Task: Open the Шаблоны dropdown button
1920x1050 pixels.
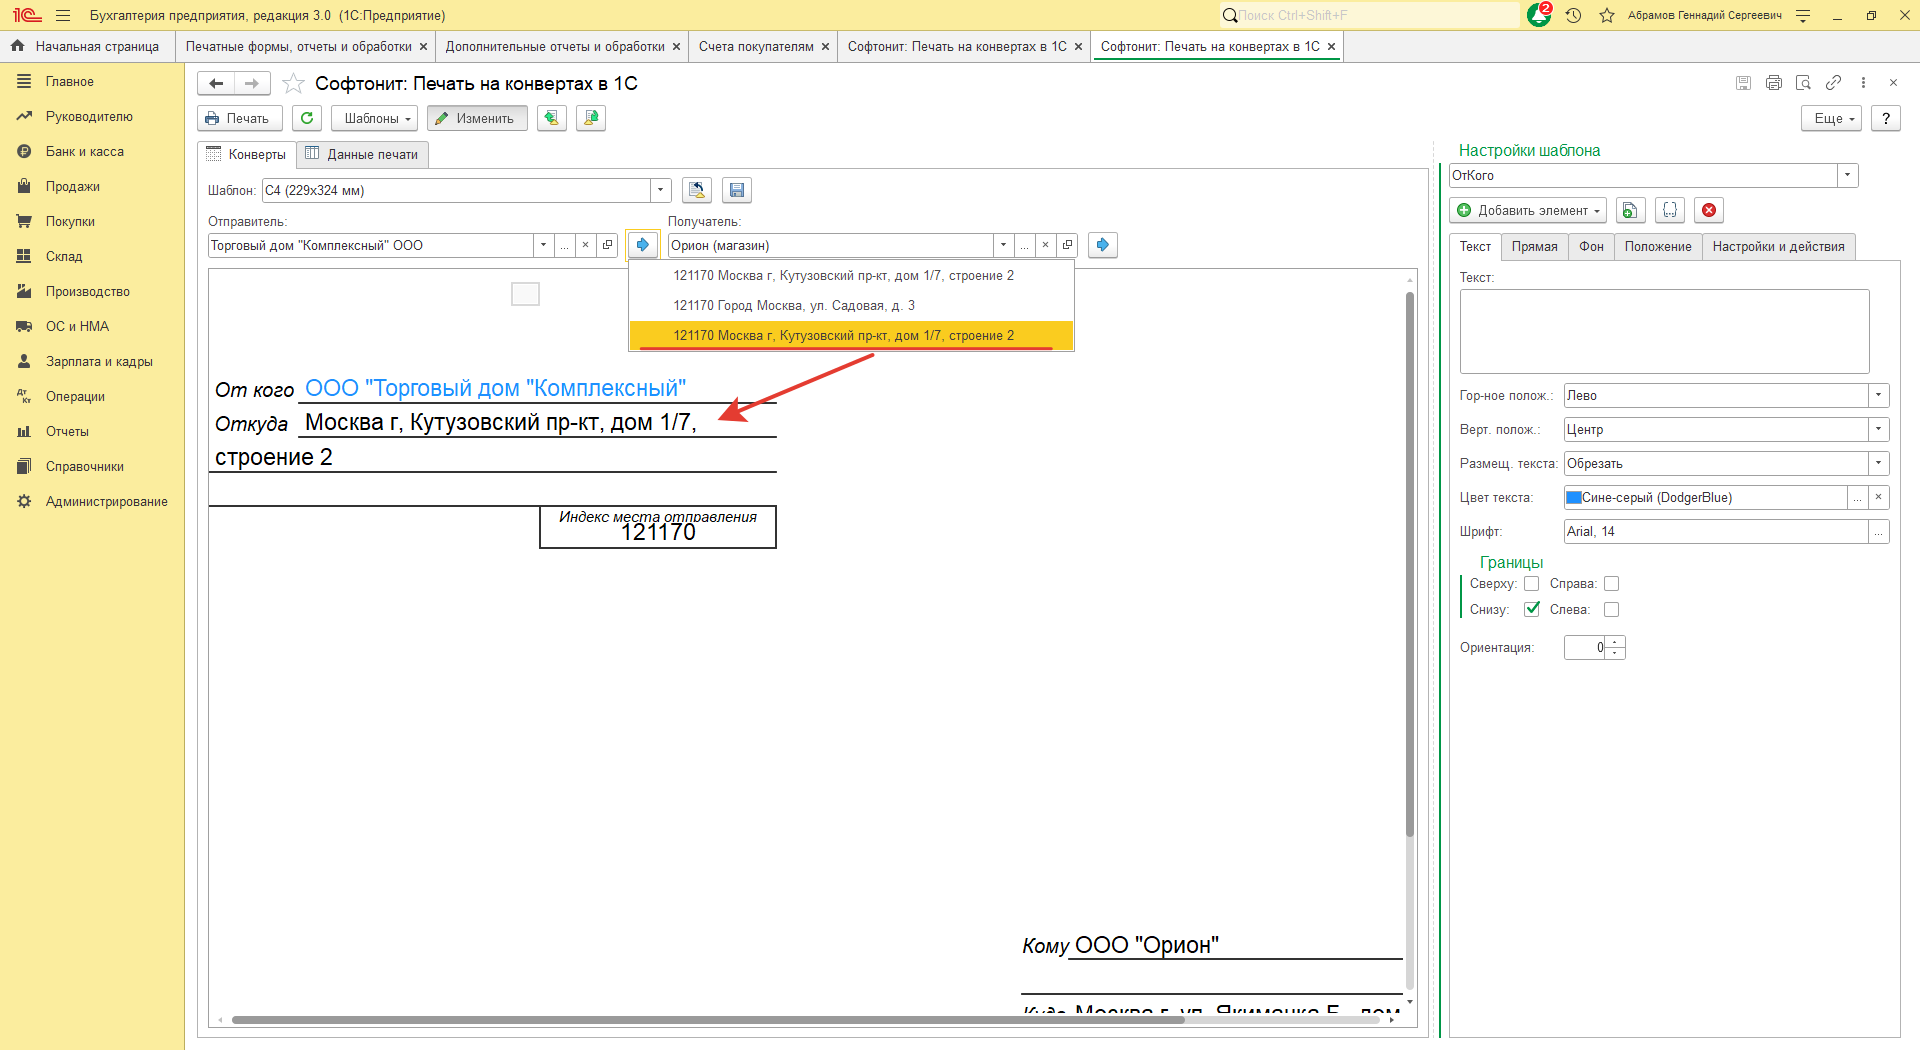Action: click(x=377, y=118)
